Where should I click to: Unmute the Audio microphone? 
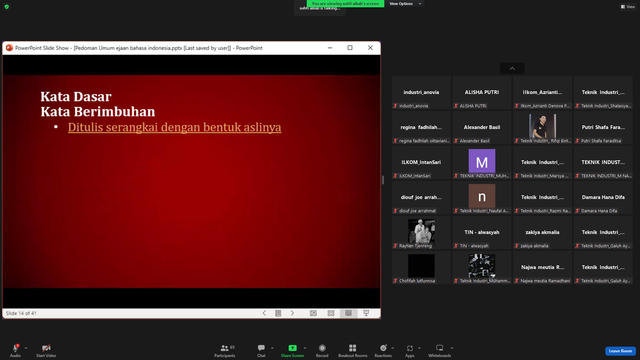coord(16,350)
